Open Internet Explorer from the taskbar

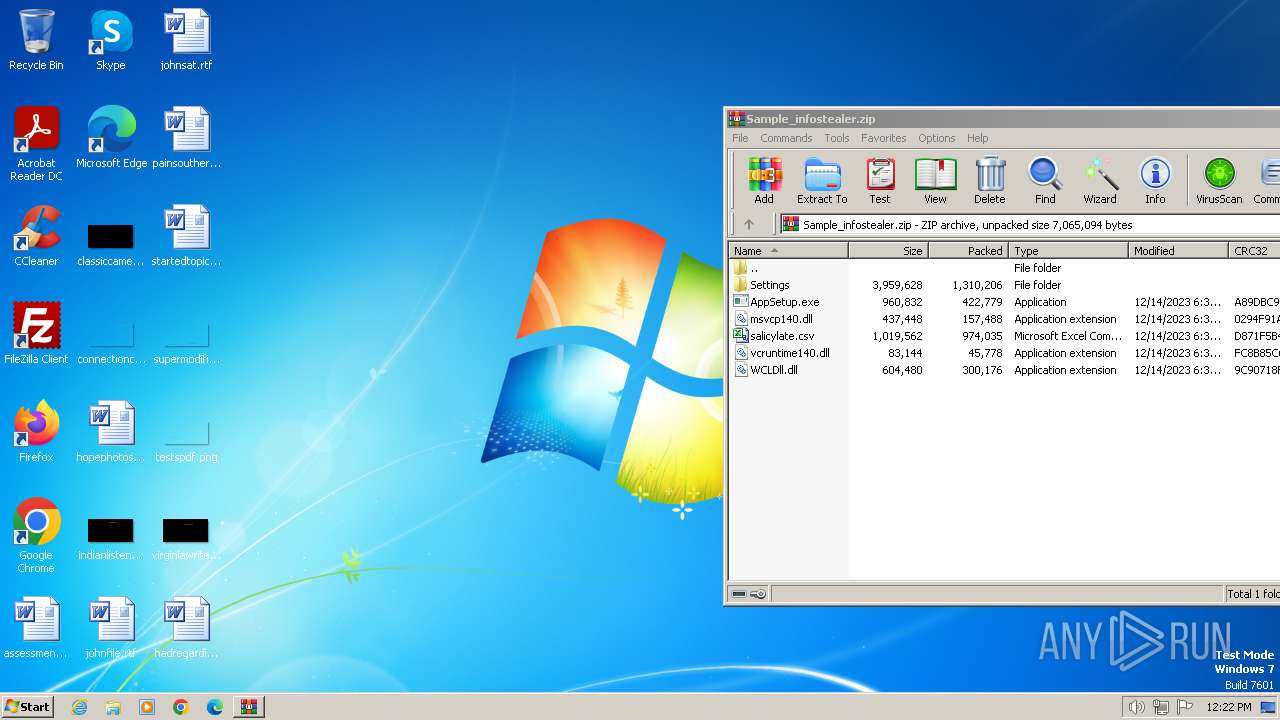(x=80, y=707)
